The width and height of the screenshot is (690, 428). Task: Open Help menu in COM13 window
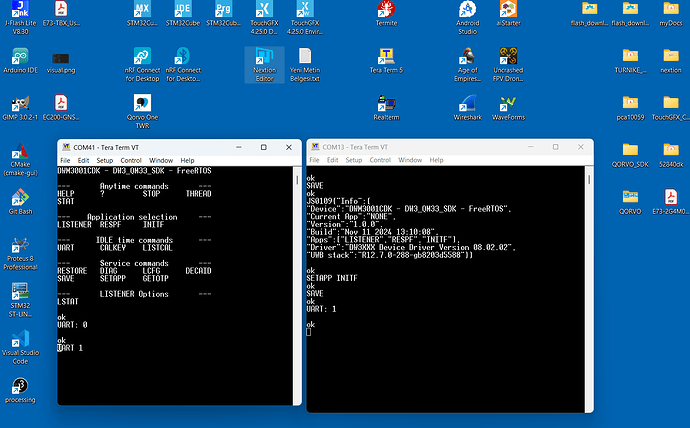pyautogui.click(x=436, y=160)
